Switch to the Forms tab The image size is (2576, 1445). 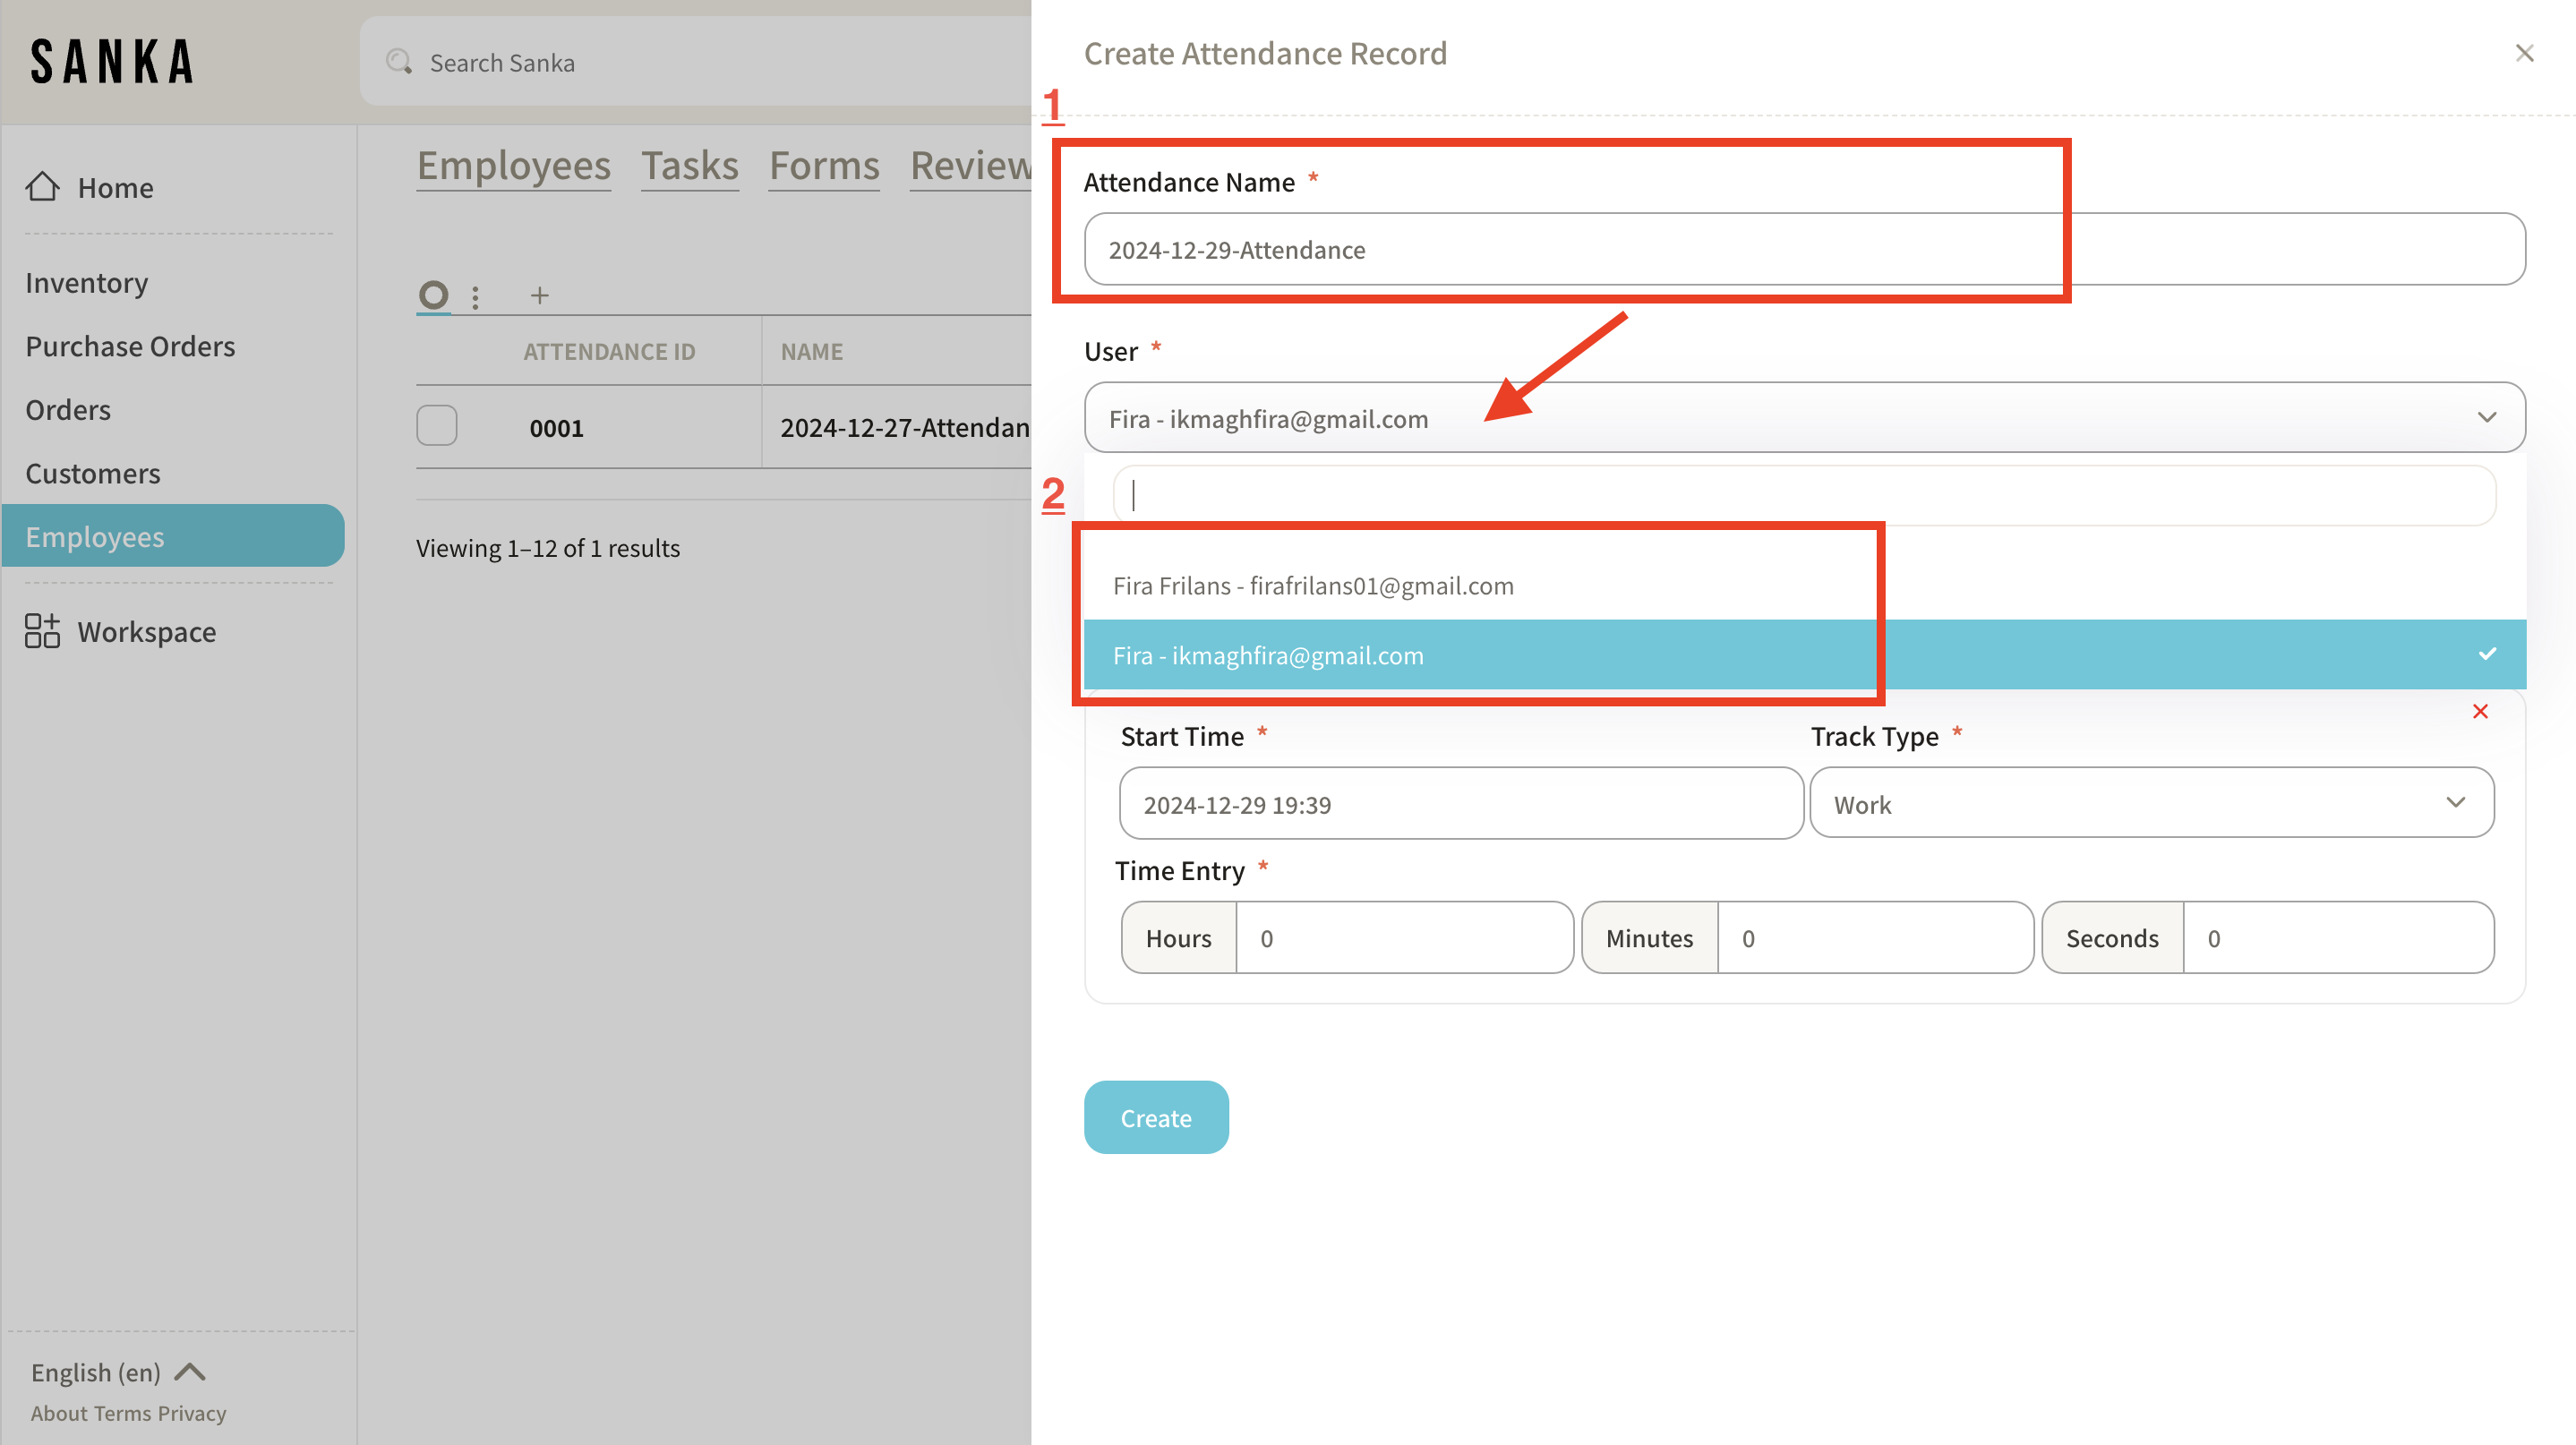824,166
